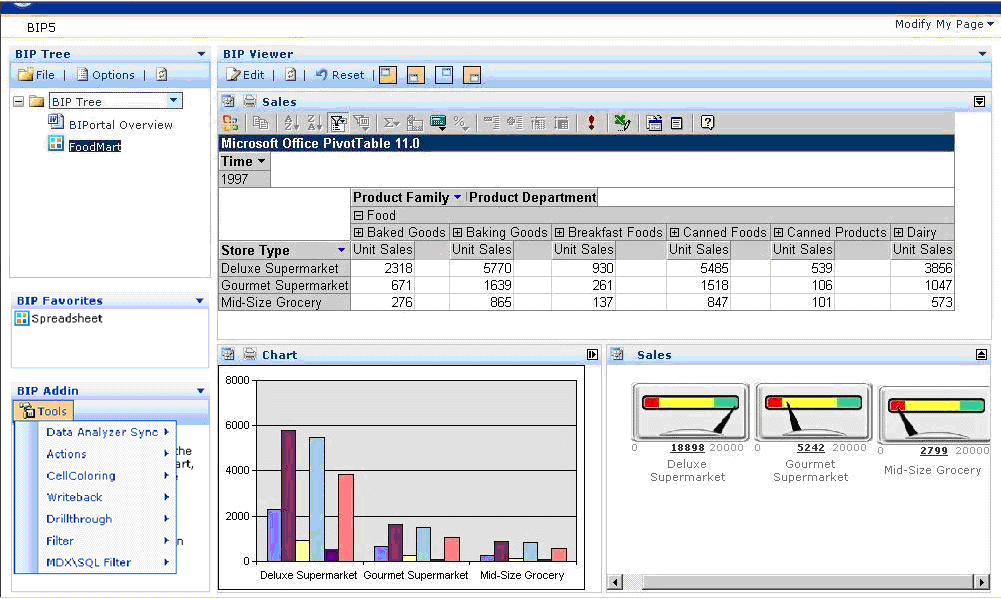This screenshot has height=599, width=1001.
Task: Click the collapse rows icon in PivotTable toolbar
Action: [491, 123]
